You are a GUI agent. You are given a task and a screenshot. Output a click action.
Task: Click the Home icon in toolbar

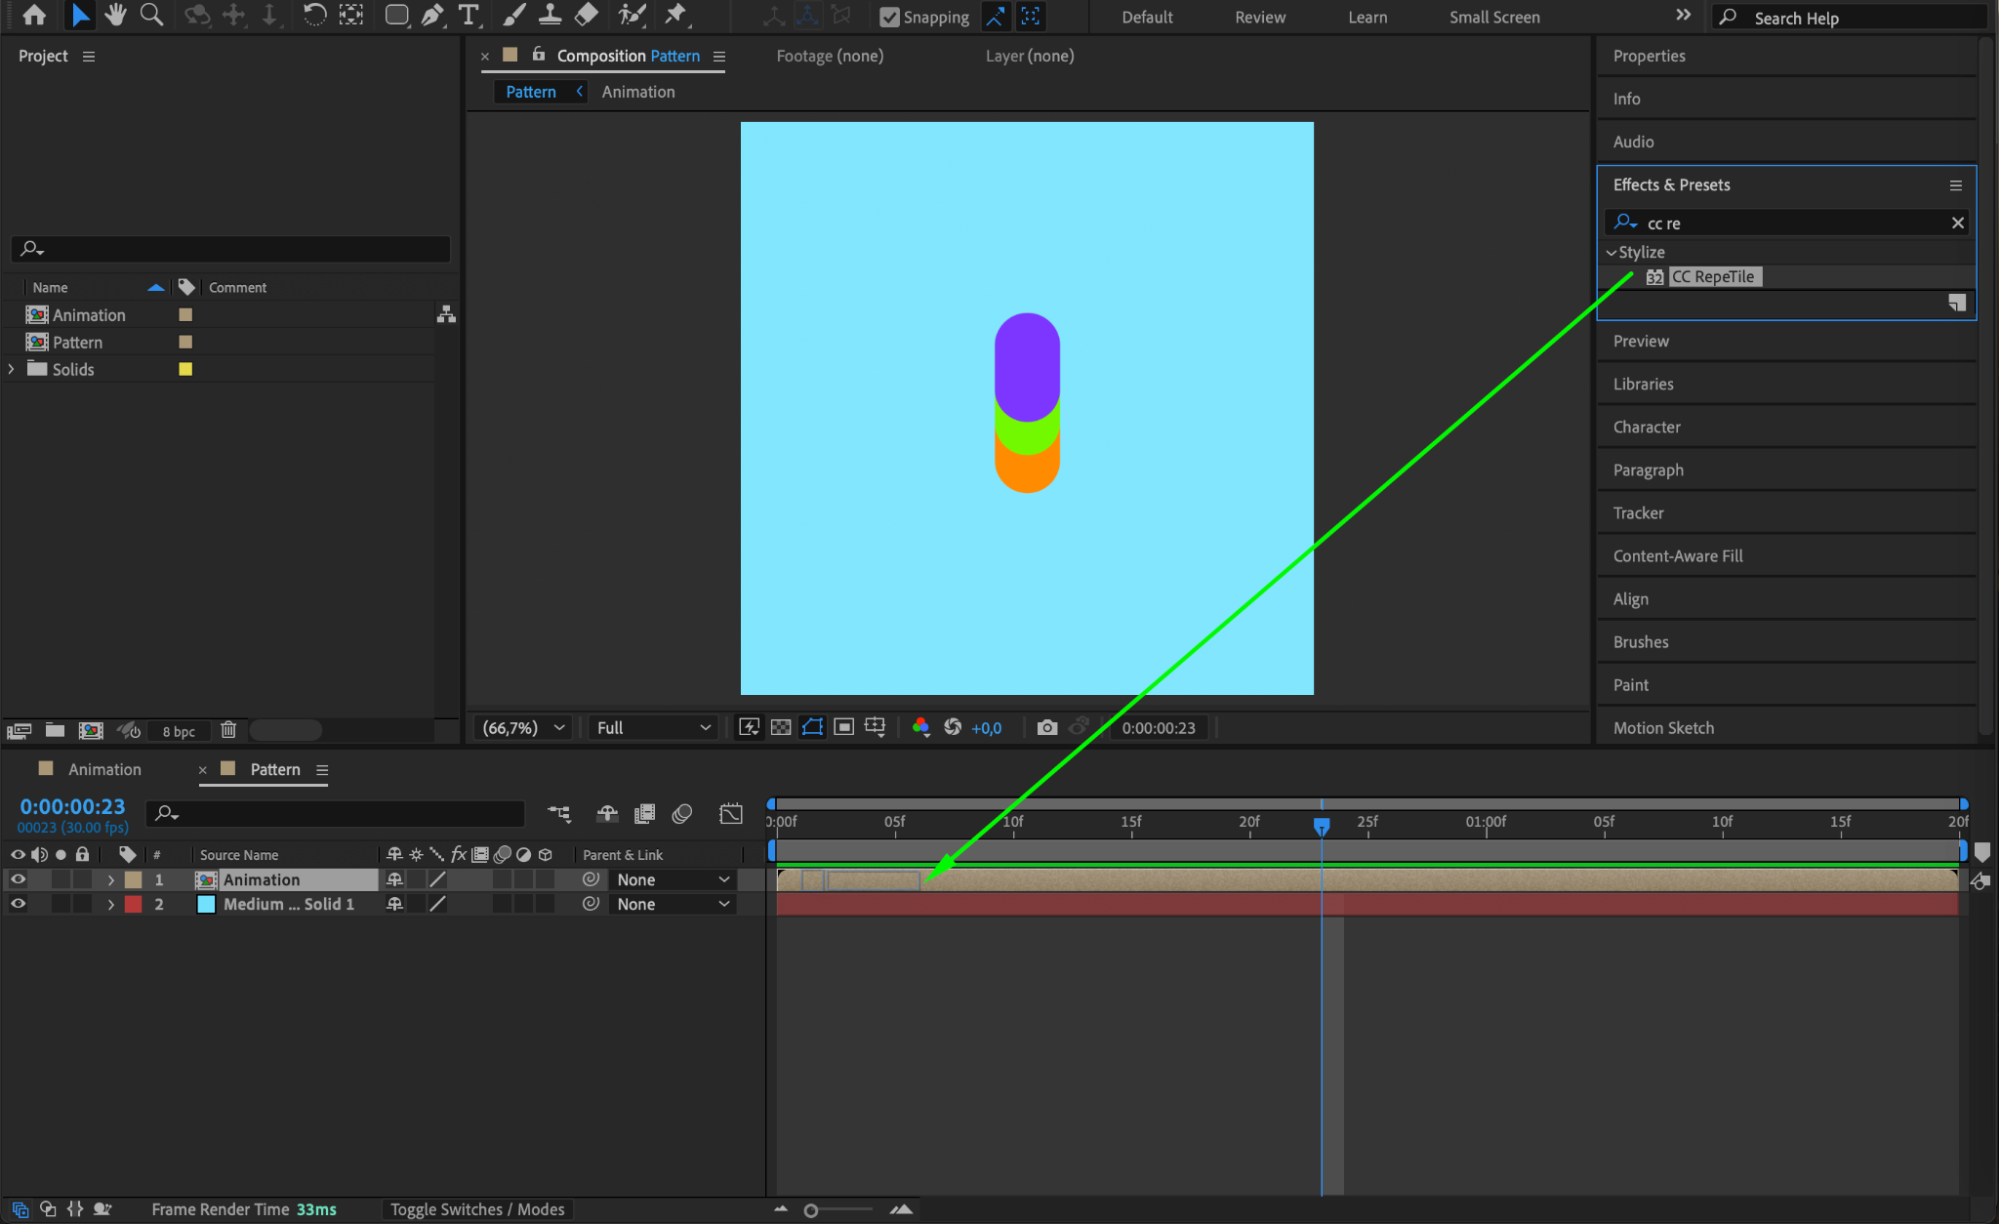(x=34, y=15)
